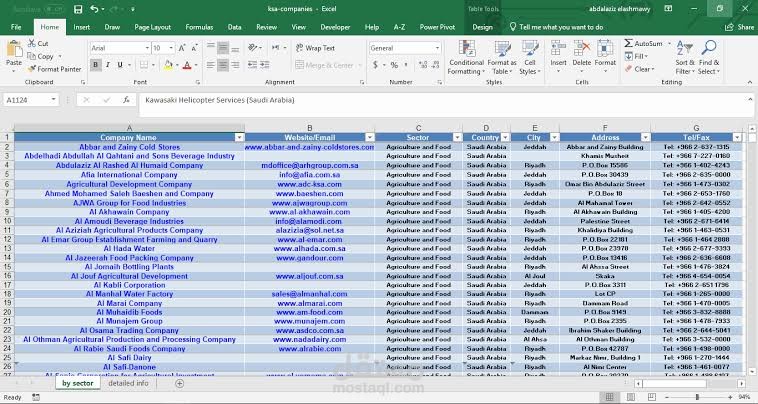Click the AutoSum sigma icon
This screenshot has width=758, height=404.
(628, 43)
